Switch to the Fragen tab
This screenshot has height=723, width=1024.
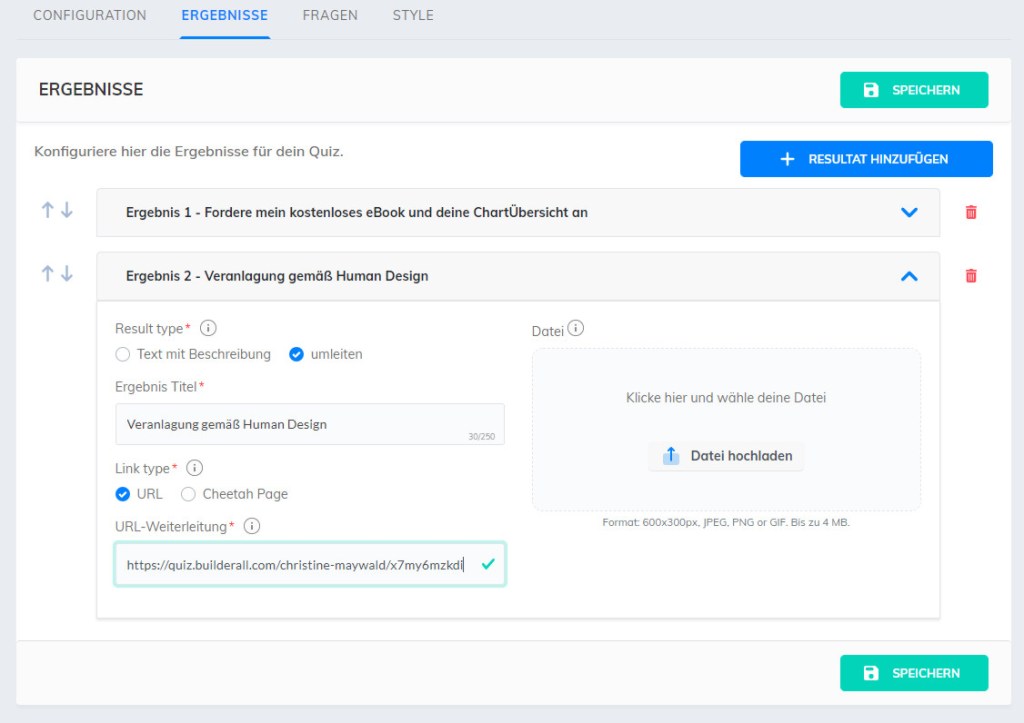coord(330,16)
